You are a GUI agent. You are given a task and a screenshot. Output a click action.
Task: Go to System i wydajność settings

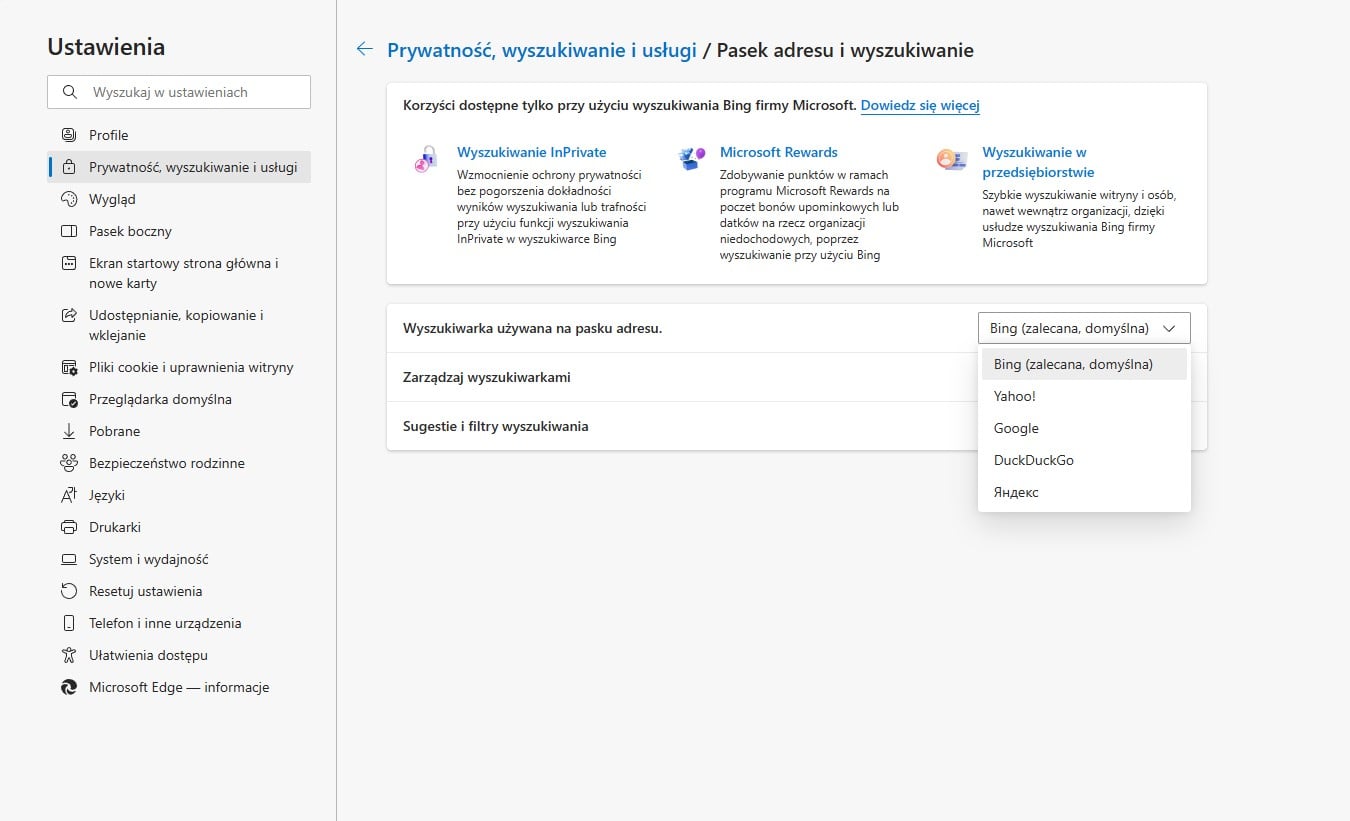coord(148,559)
